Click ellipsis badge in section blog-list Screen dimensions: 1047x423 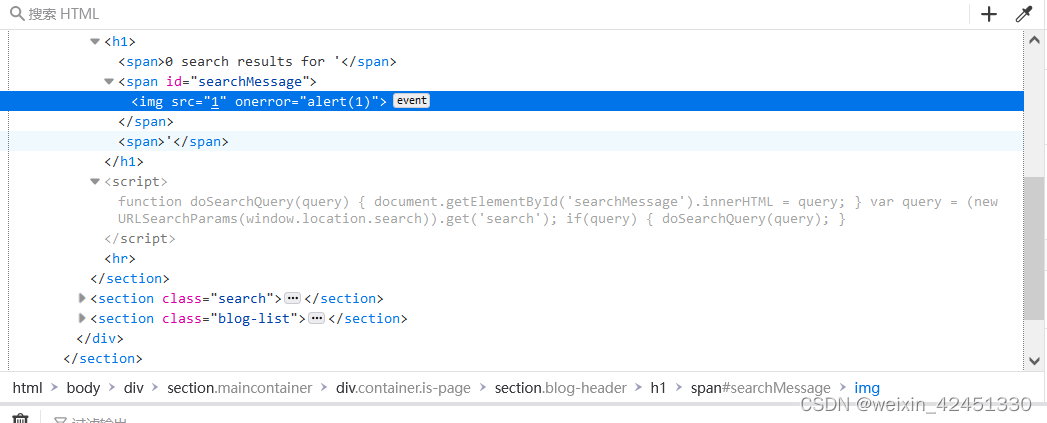click(x=317, y=319)
